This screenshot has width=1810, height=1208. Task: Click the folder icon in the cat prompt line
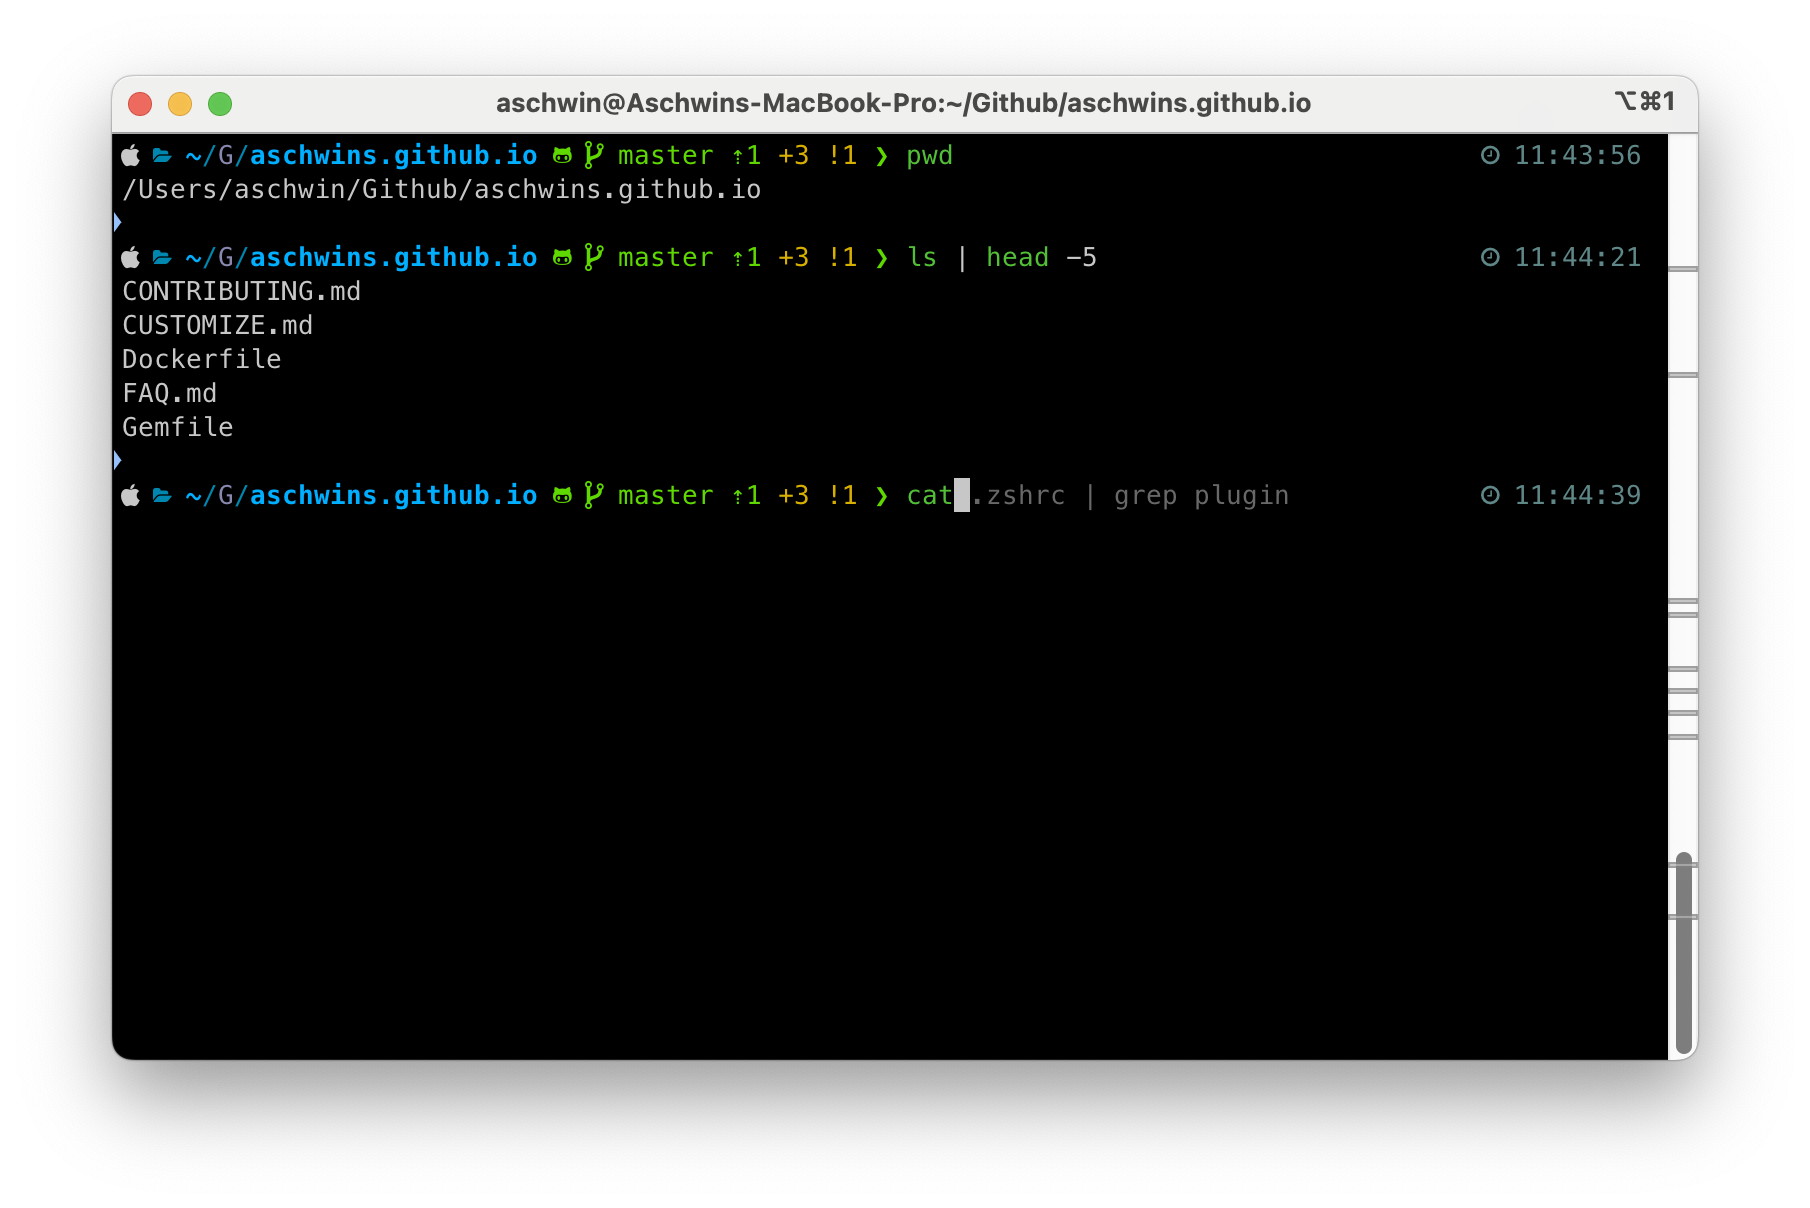[x=162, y=495]
